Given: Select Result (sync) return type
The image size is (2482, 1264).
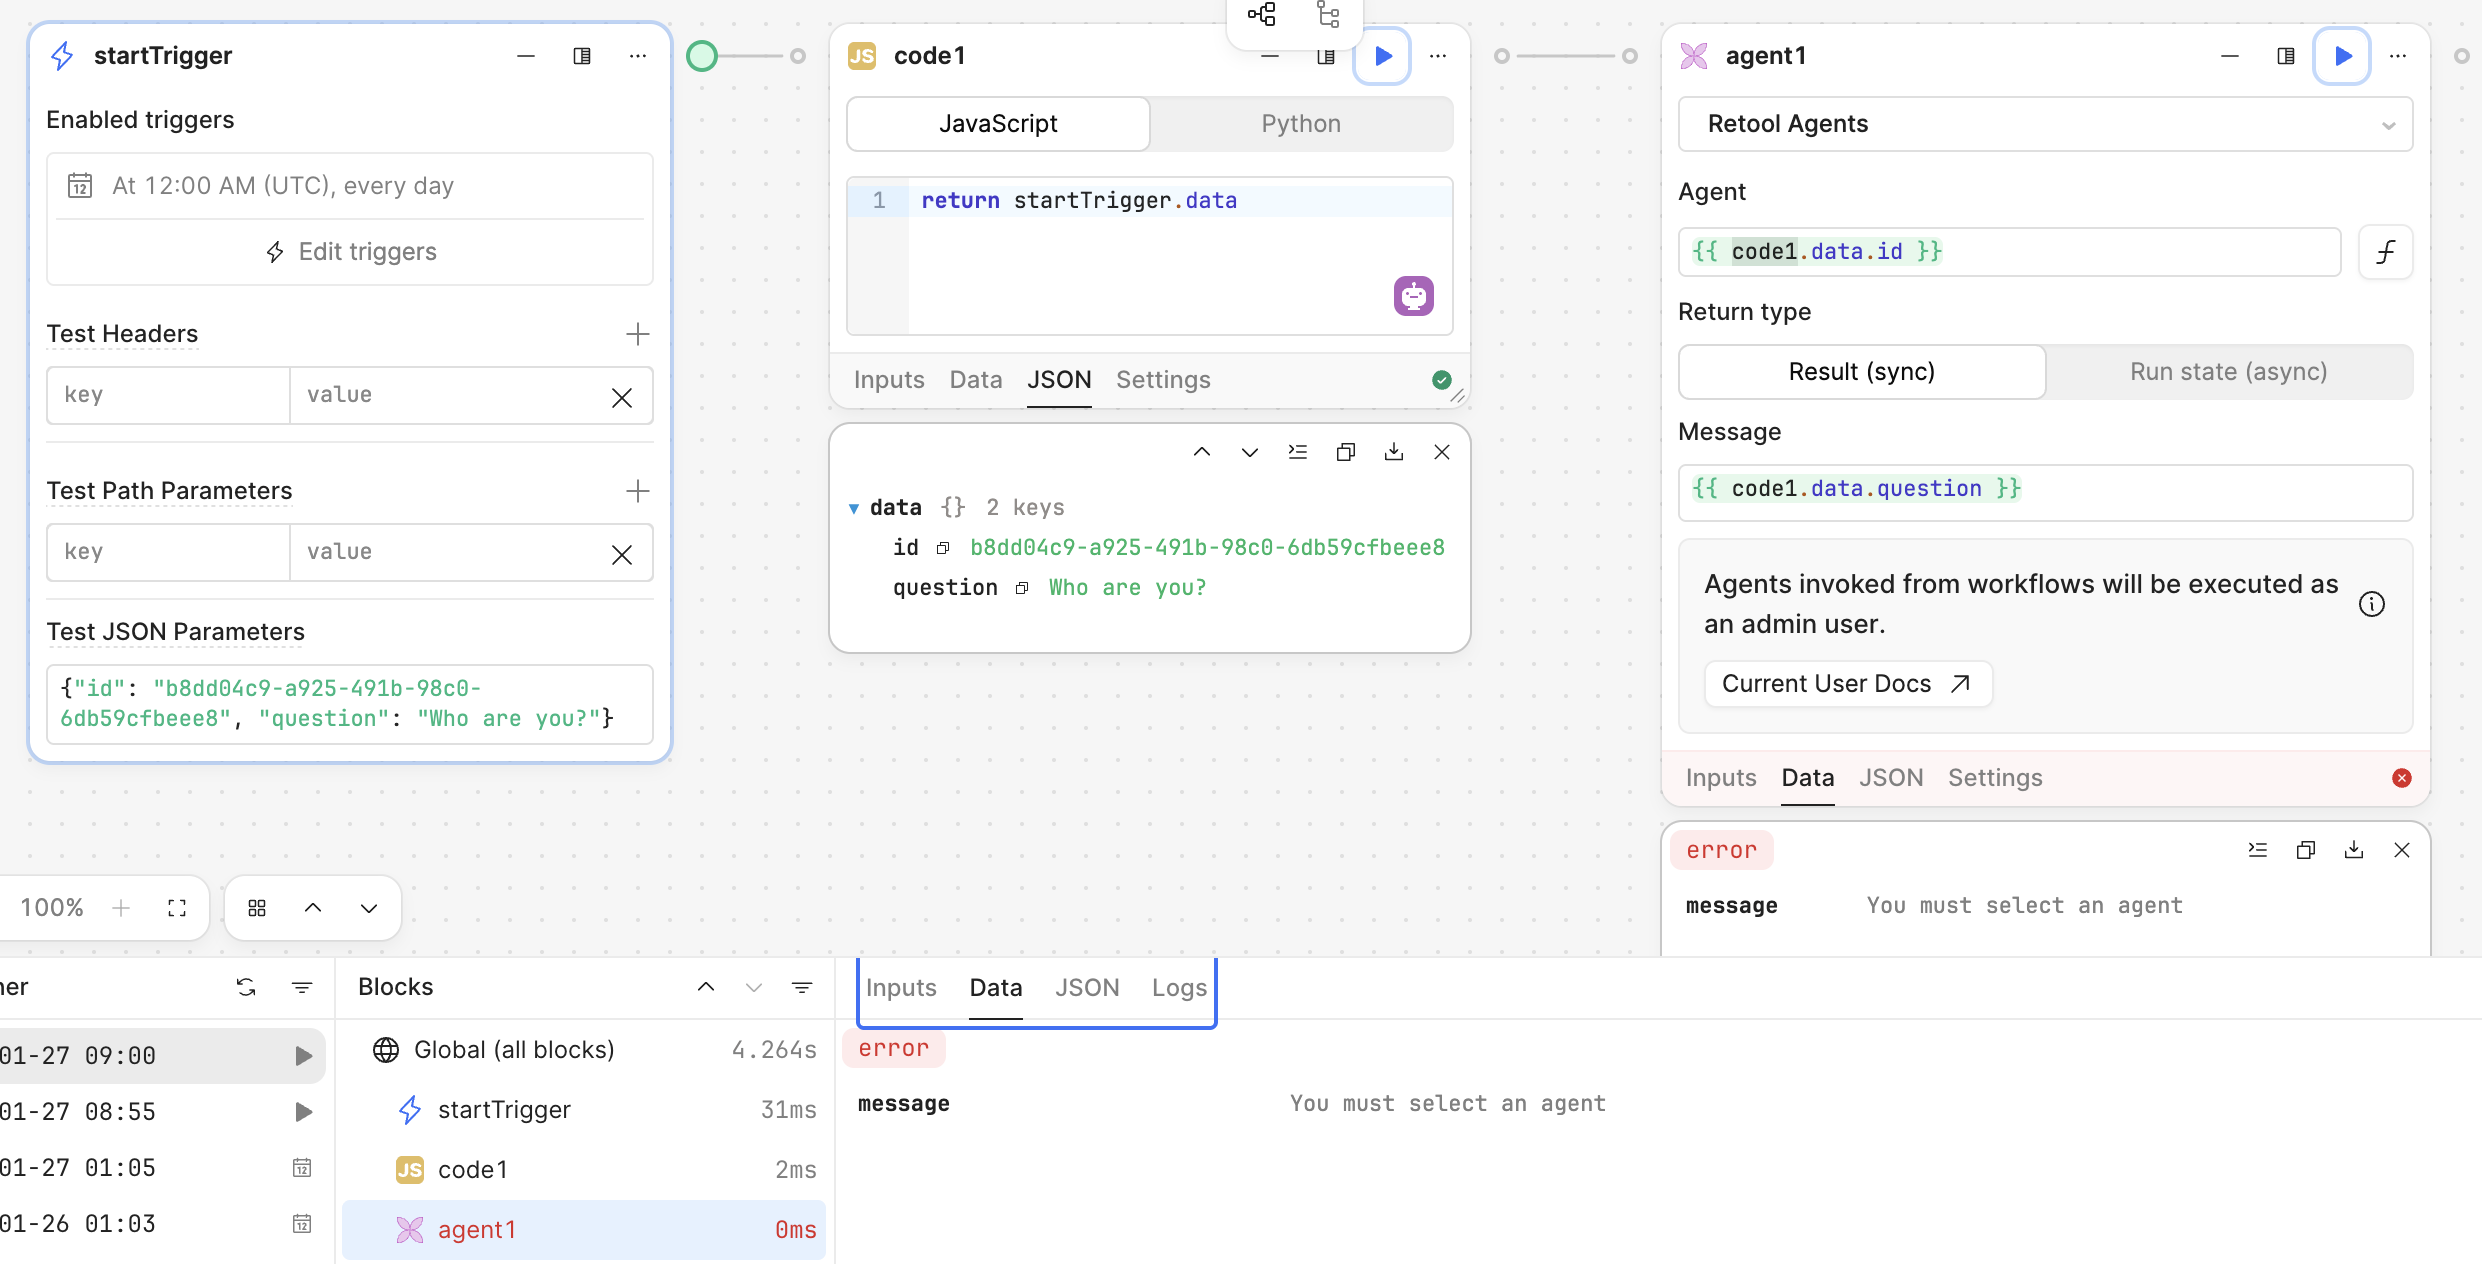Looking at the screenshot, I should 1861,372.
